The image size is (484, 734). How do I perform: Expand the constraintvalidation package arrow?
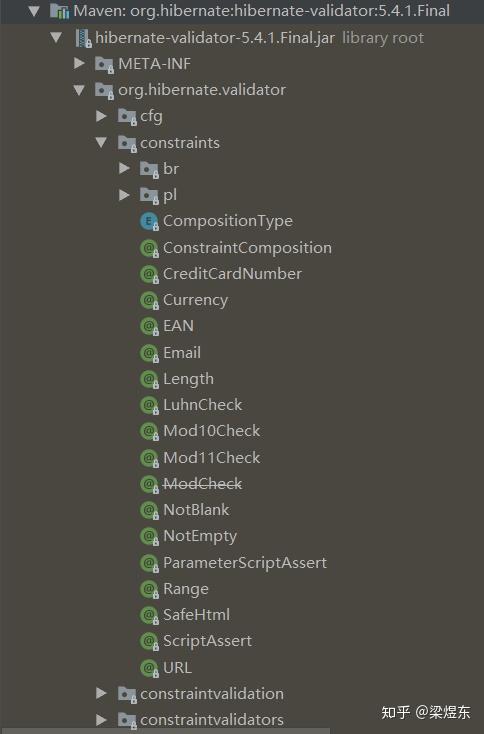point(101,693)
